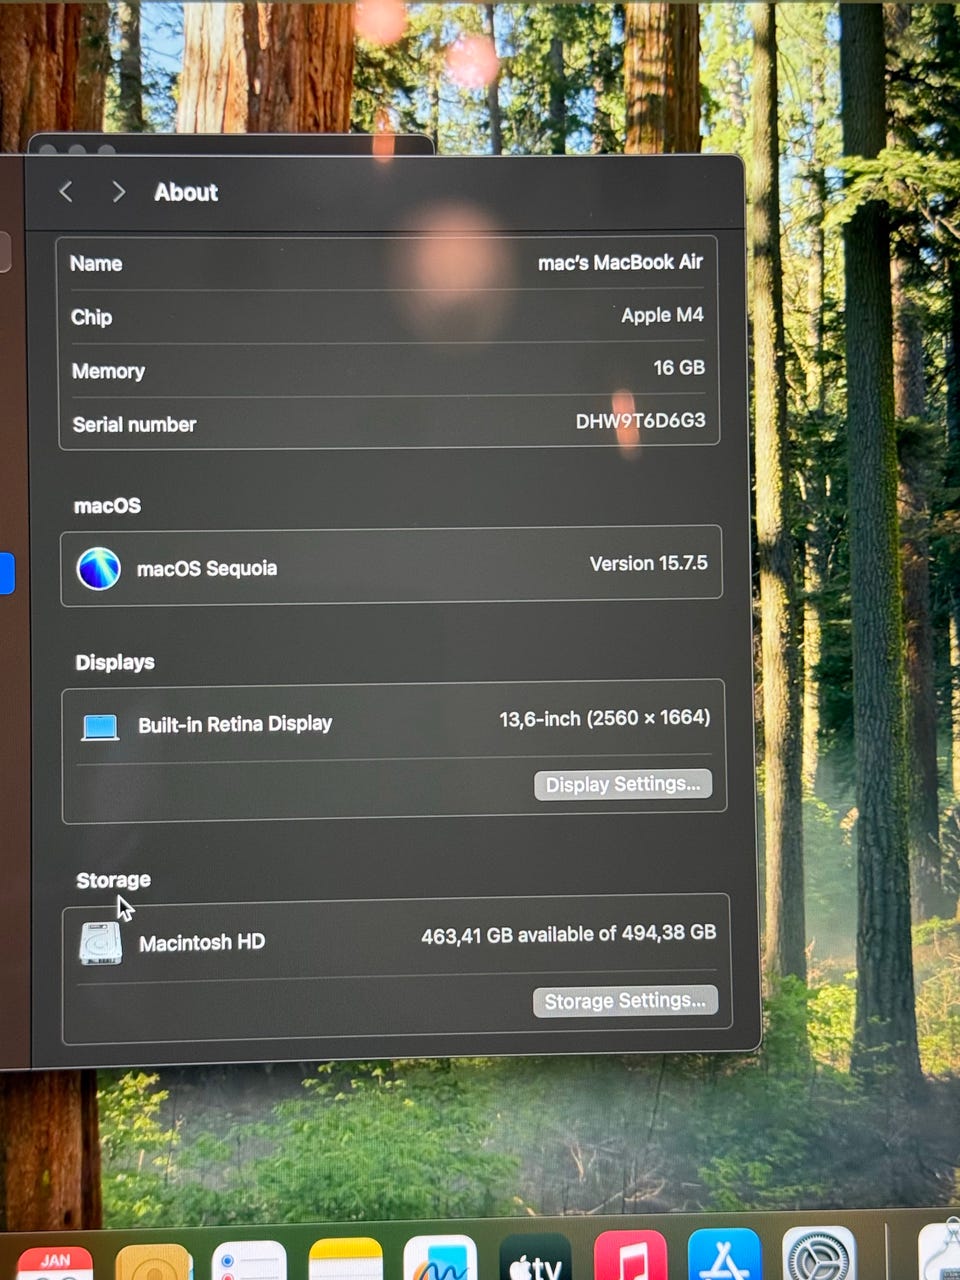Click the "Built-in Retina Display" label
The width and height of the screenshot is (960, 1280).
[x=235, y=724]
